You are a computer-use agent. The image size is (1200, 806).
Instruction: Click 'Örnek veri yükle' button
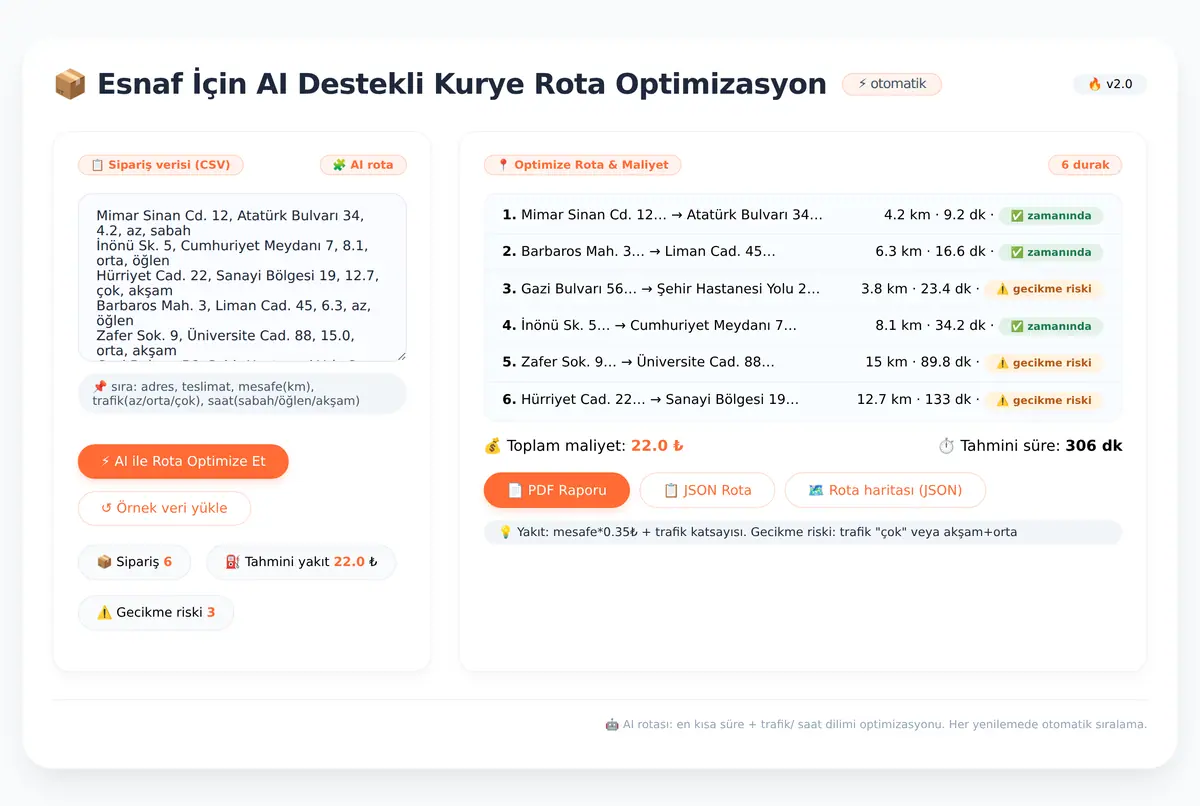(x=164, y=508)
